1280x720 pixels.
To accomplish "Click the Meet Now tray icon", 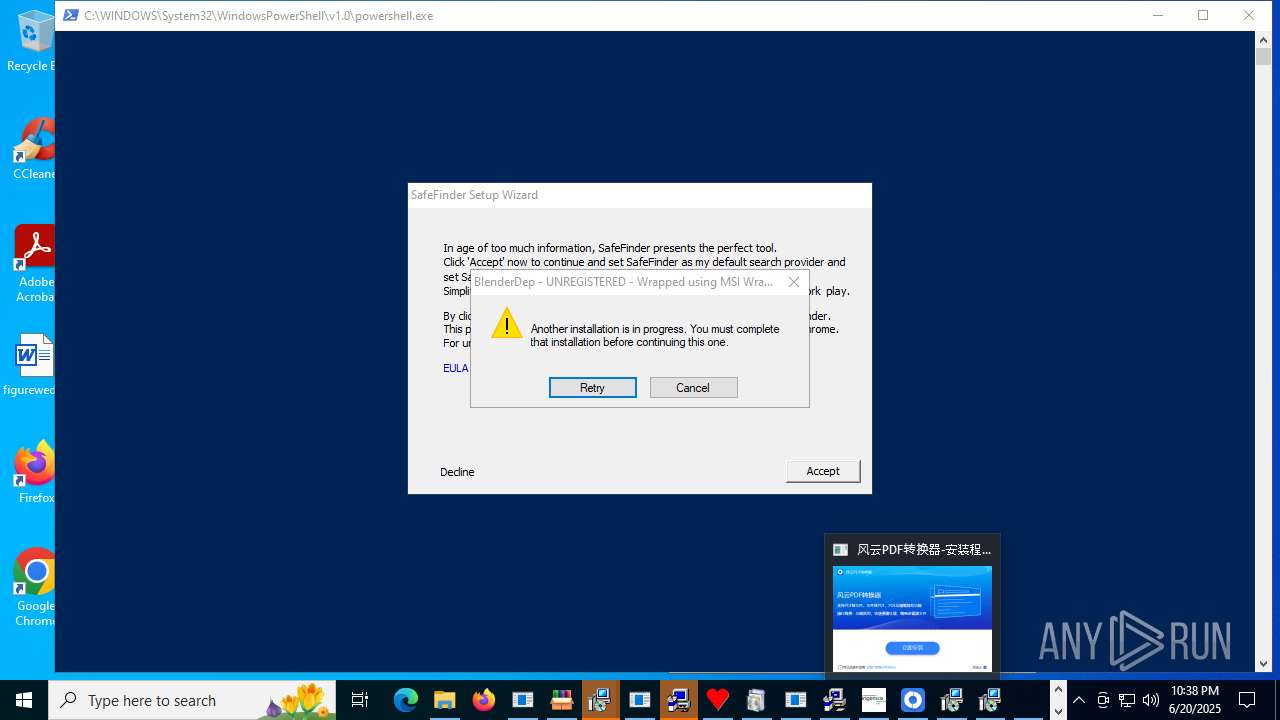I will click(x=1103, y=700).
